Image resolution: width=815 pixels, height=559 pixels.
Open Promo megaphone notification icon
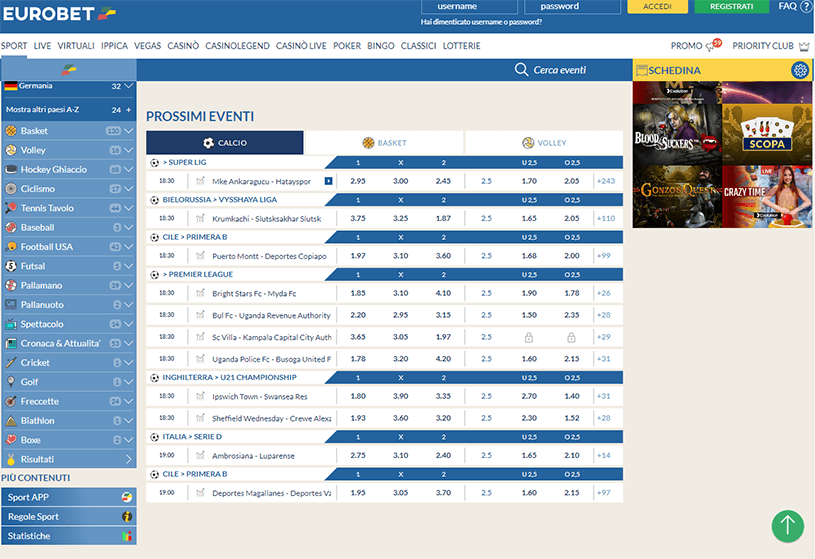pyautogui.click(x=713, y=45)
